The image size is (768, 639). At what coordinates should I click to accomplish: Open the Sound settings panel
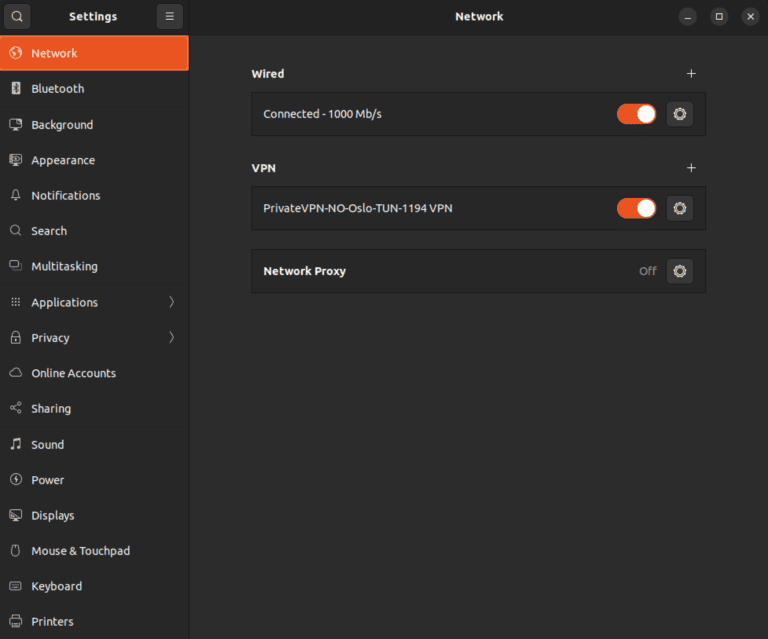pyautogui.click(x=47, y=445)
